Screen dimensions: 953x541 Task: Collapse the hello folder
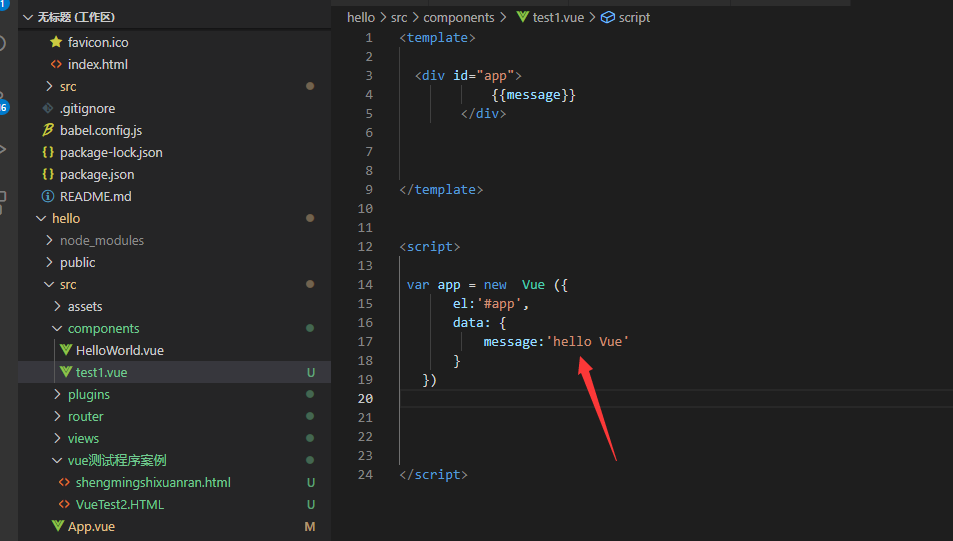coord(41,218)
